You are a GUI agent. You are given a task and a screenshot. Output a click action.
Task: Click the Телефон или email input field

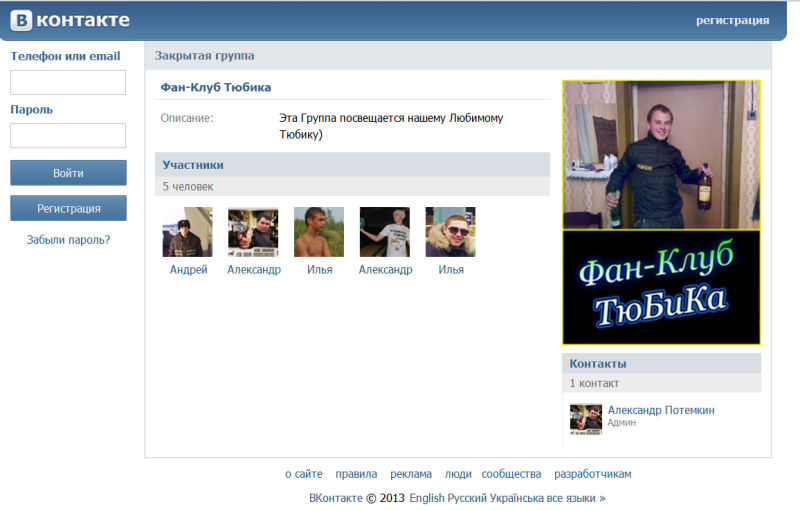click(68, 83)
